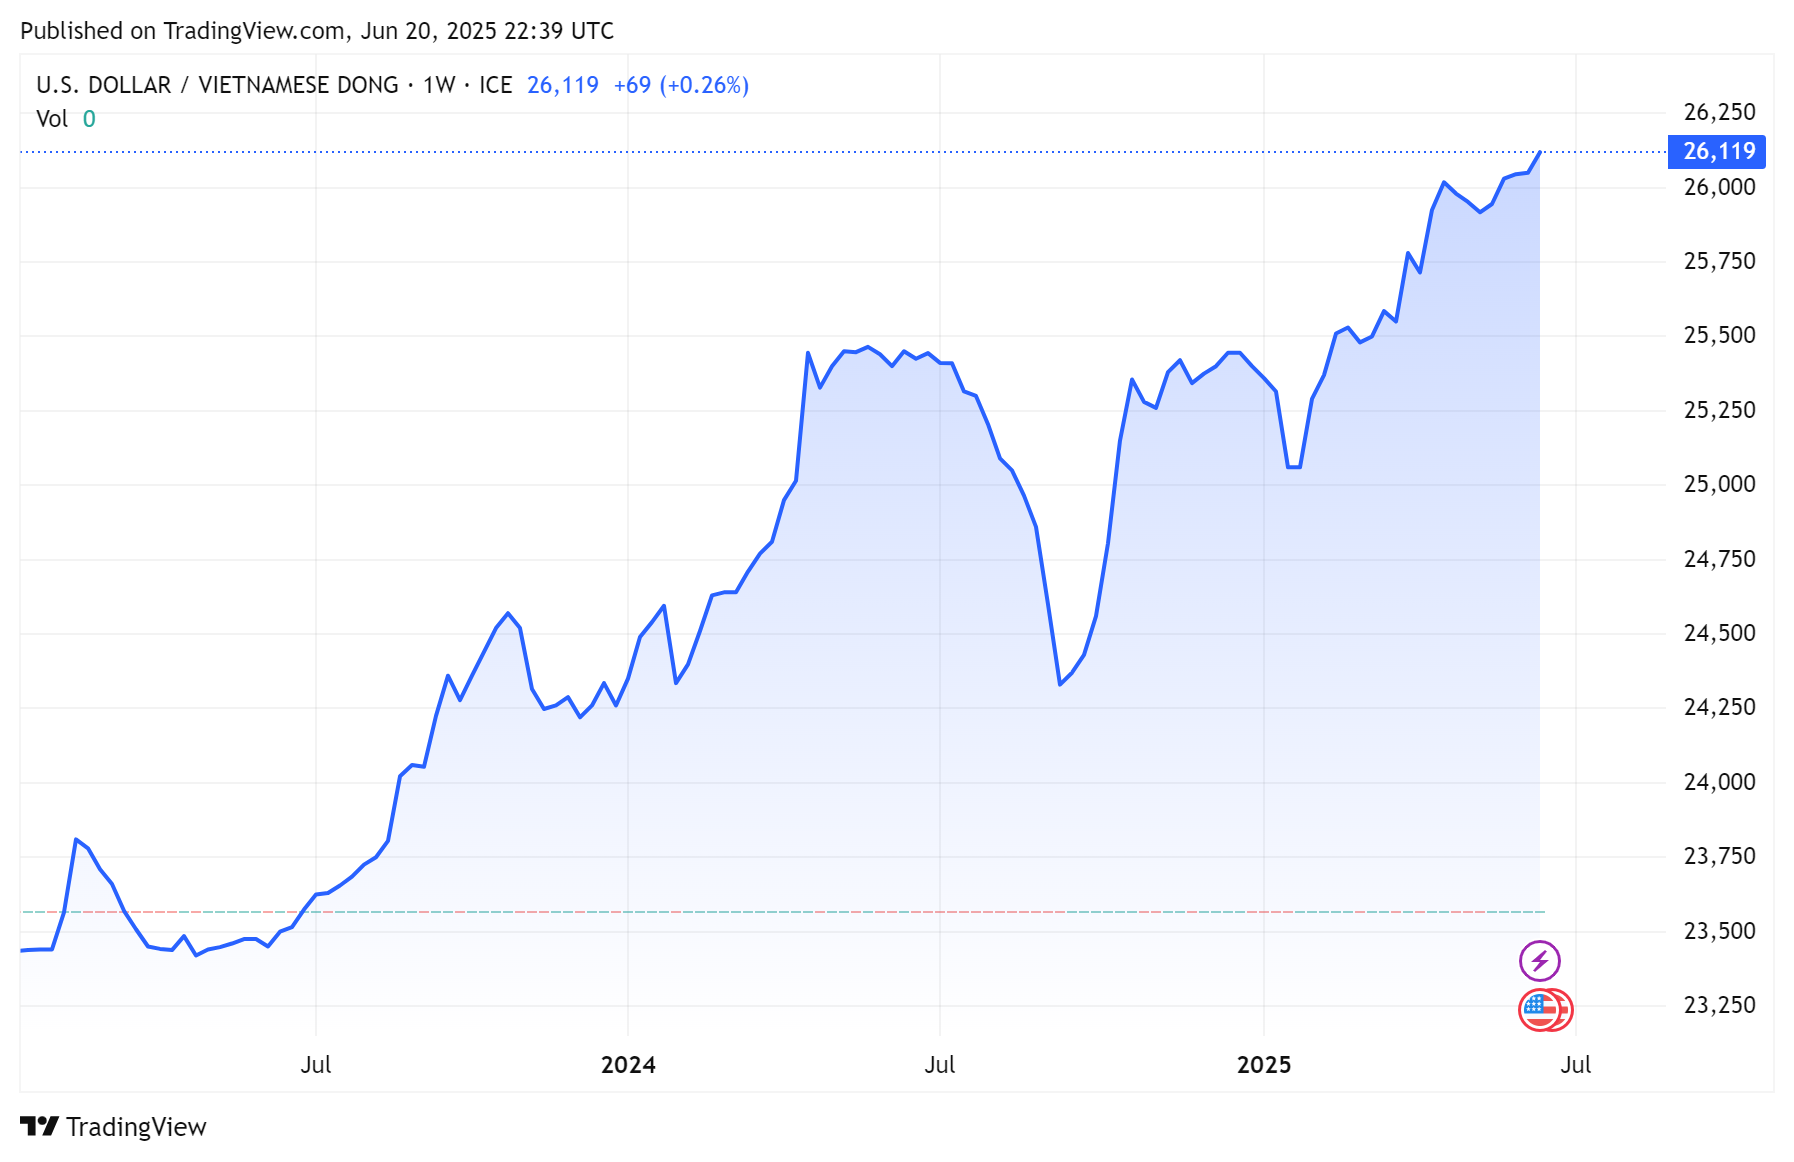Viewport: 1794px width, 1162px height.
Task: Click the ICE exchange label
Action: coord(497,85)
